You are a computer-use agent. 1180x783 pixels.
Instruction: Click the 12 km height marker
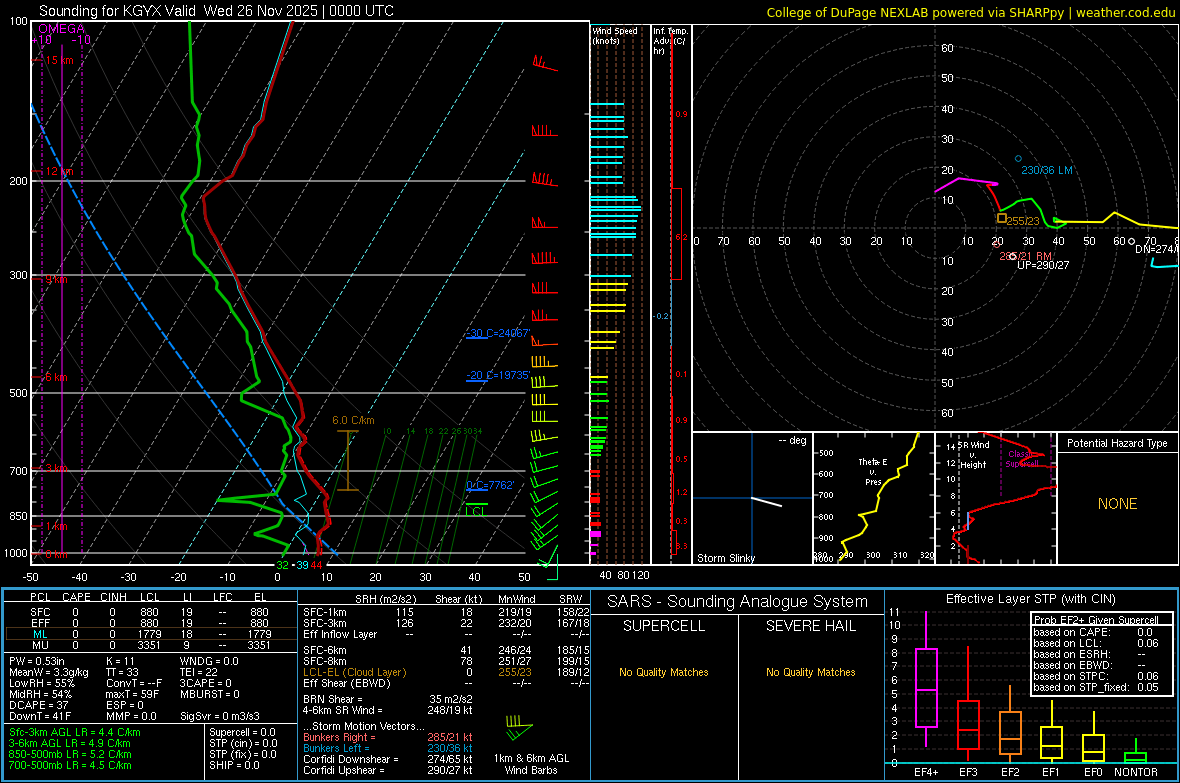coord(59,172)
